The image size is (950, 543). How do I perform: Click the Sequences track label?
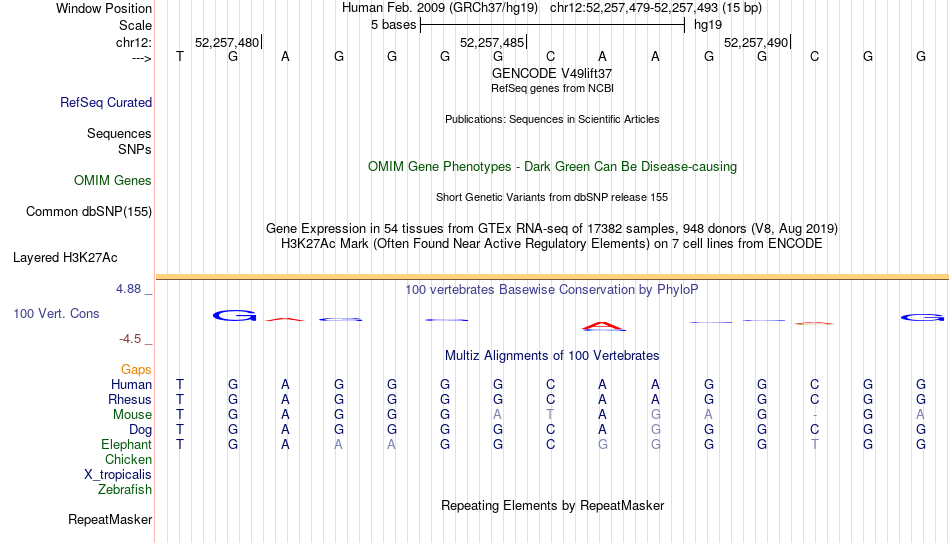[x=119, y=133]
